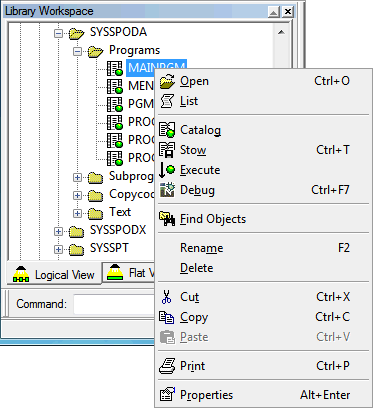Select the Programs folder label
Image resolution: width=373 pixels, height=408 pixels.
(x=135, y=51)
